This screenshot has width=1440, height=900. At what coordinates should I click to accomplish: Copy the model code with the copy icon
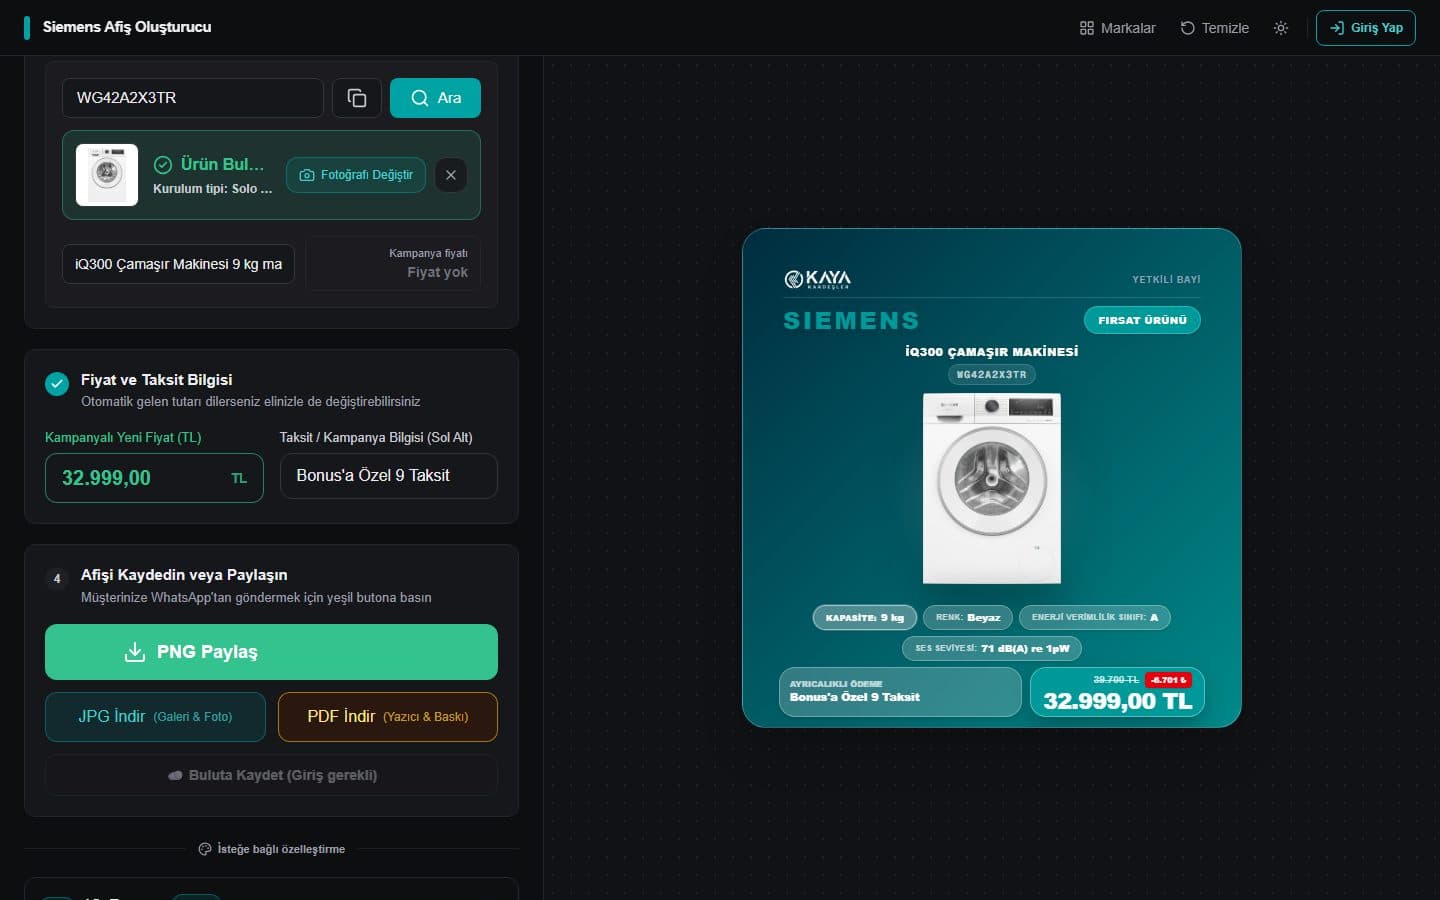(357, 98)
